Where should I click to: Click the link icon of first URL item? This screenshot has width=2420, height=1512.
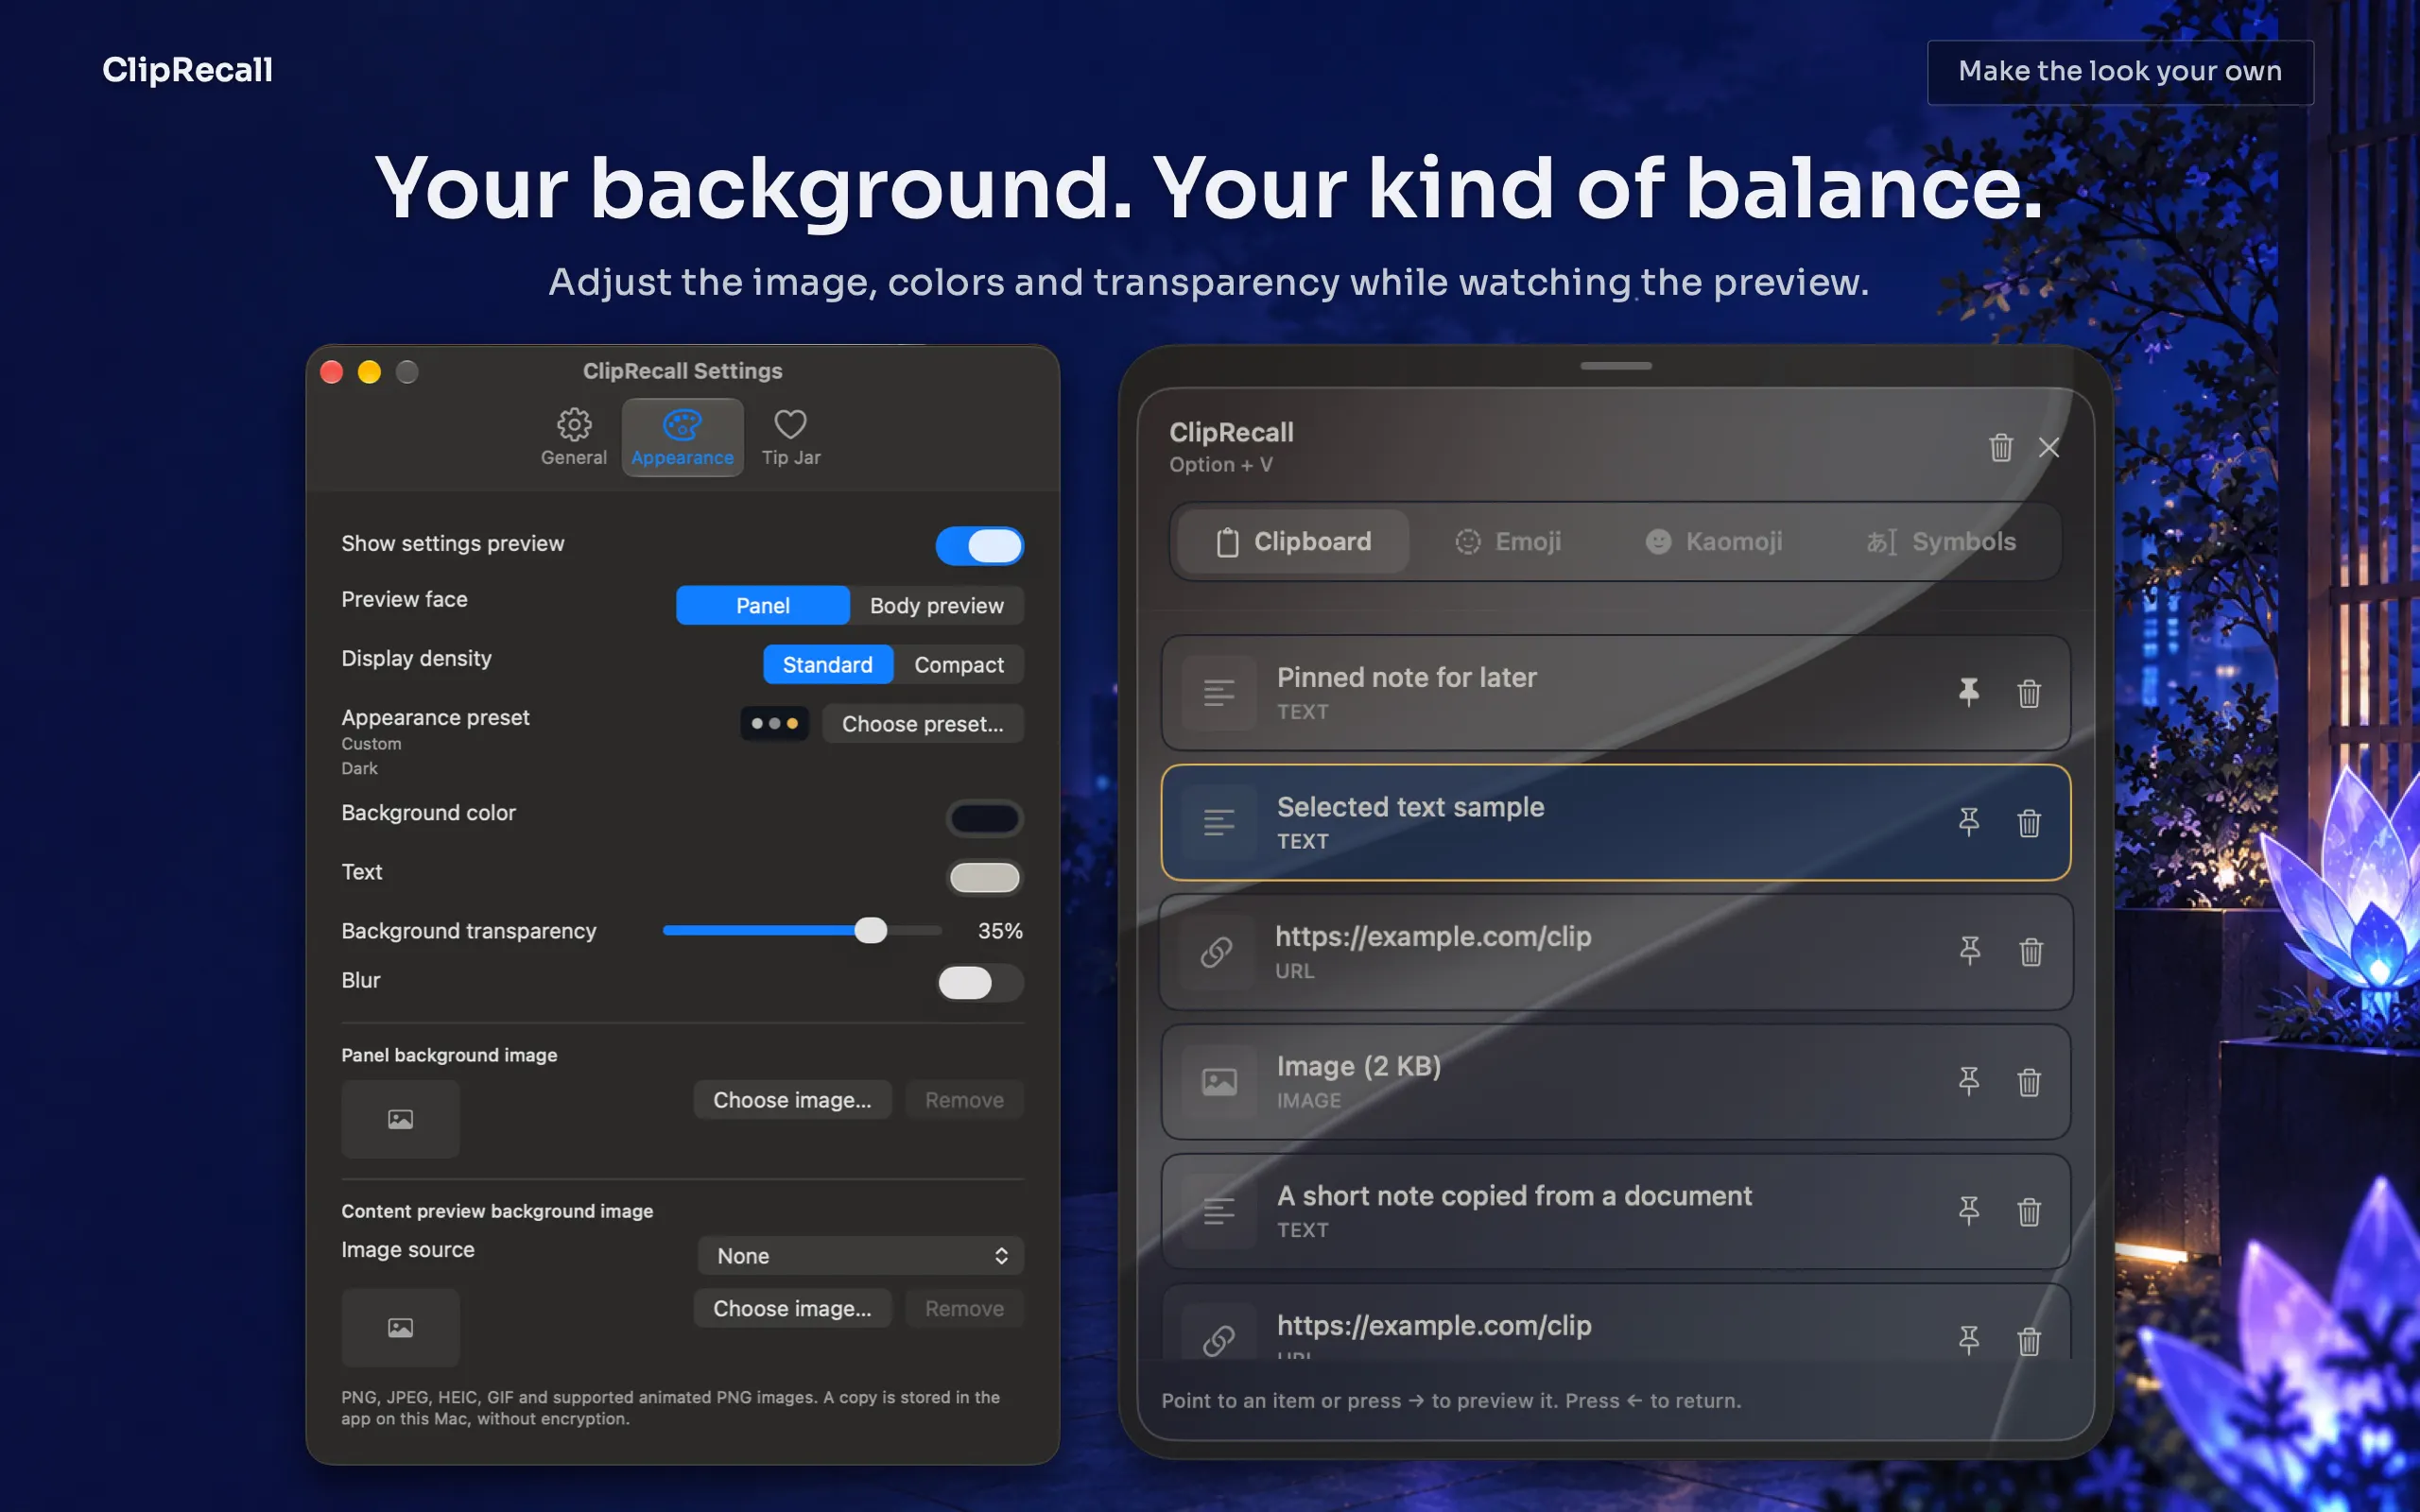click(1217, 952)
